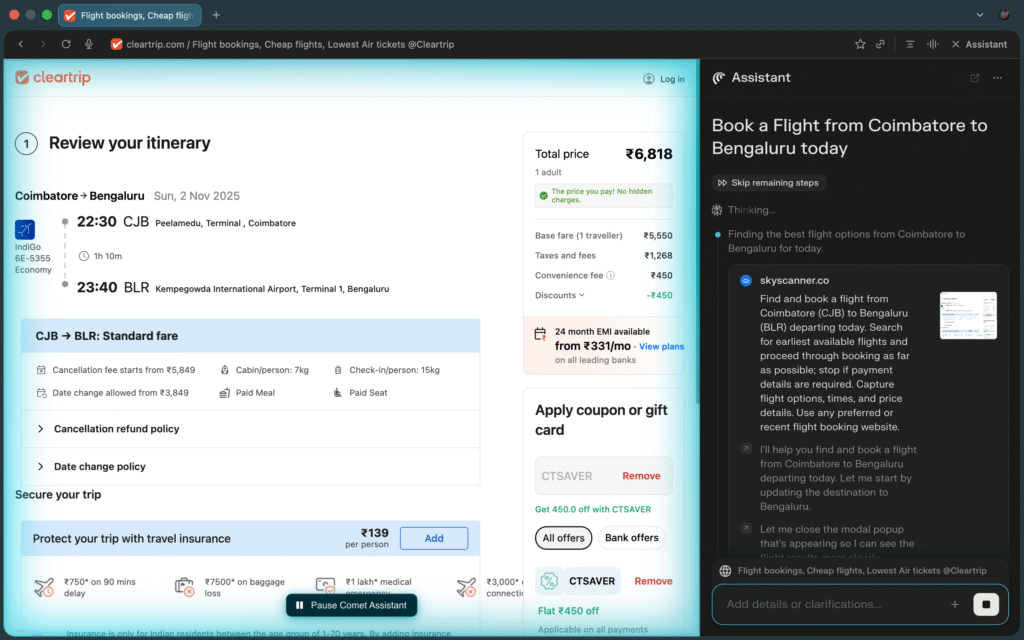Bookmark the page with the star icon

[x=860, y=44]
